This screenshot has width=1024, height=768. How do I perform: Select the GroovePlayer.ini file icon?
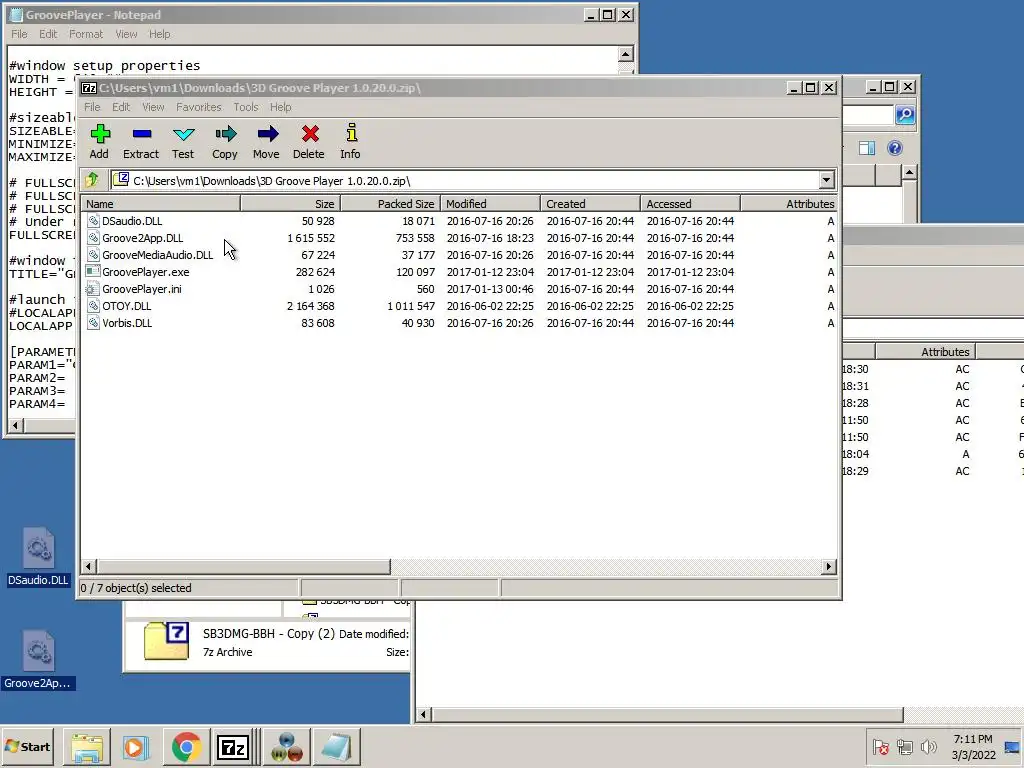click(93, 289)
